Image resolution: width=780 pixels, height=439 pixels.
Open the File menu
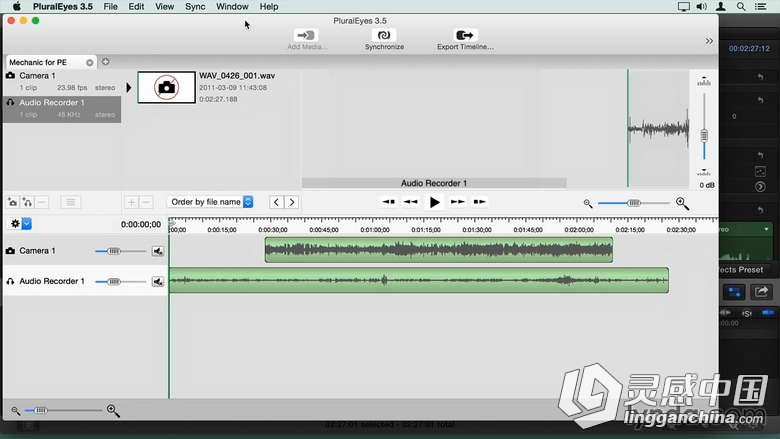tap(110, 6)
